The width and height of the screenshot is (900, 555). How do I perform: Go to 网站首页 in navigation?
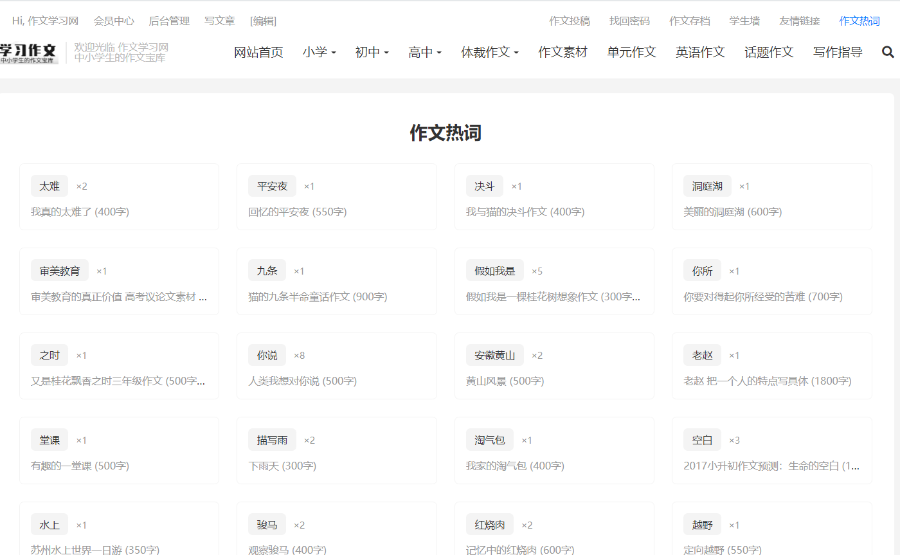pos(258,52)
